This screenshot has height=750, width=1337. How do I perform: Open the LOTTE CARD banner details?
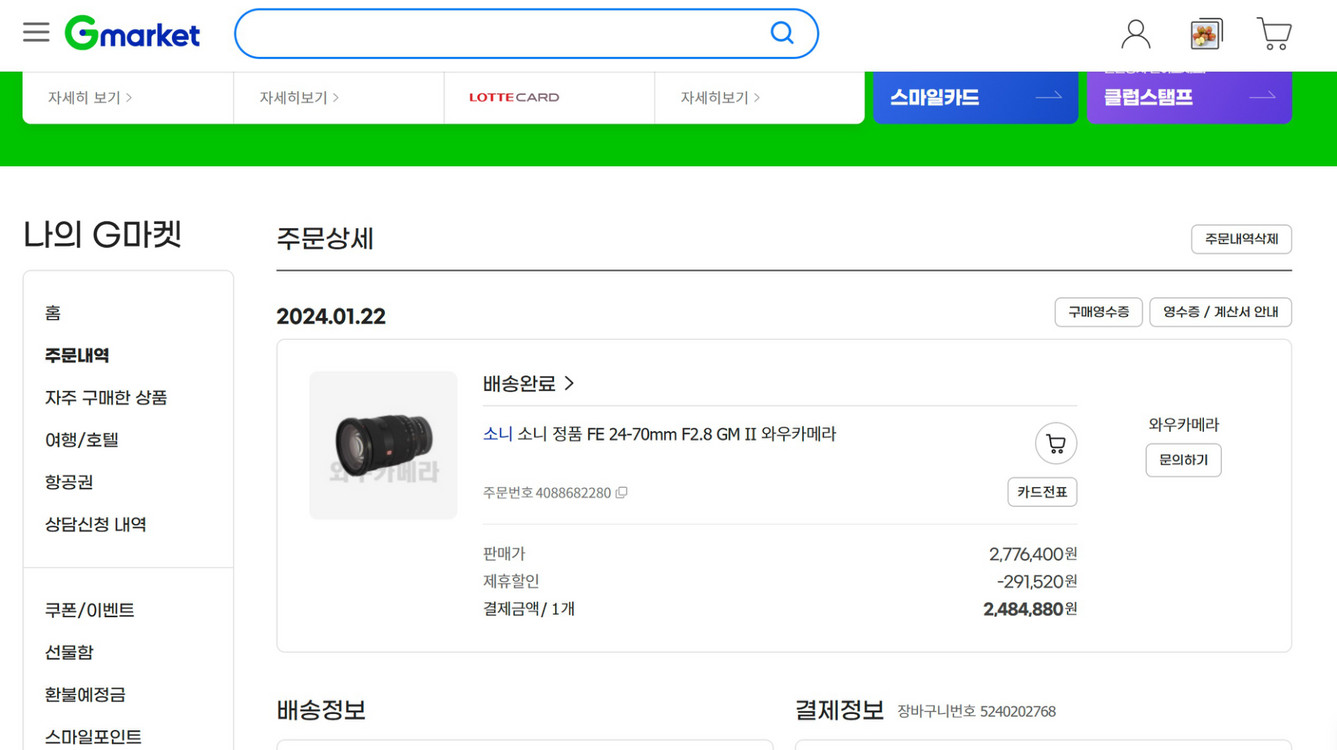tap(513, 97)
